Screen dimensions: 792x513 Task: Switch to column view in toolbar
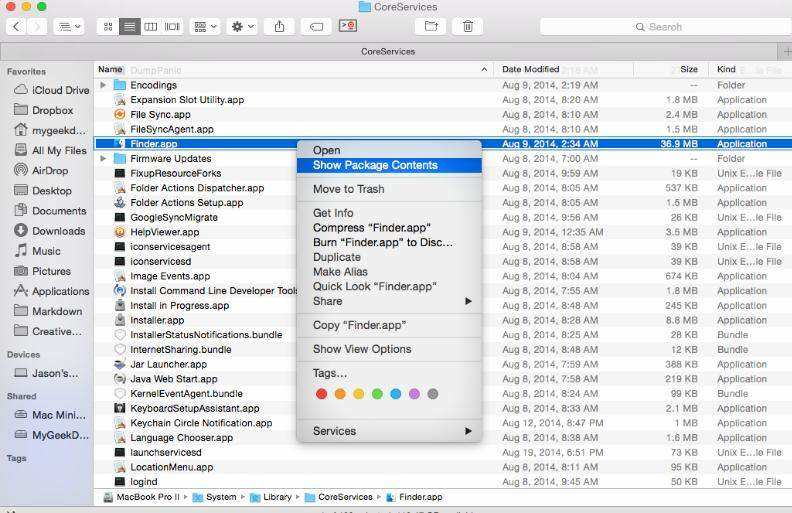click(x=151, y=27)
